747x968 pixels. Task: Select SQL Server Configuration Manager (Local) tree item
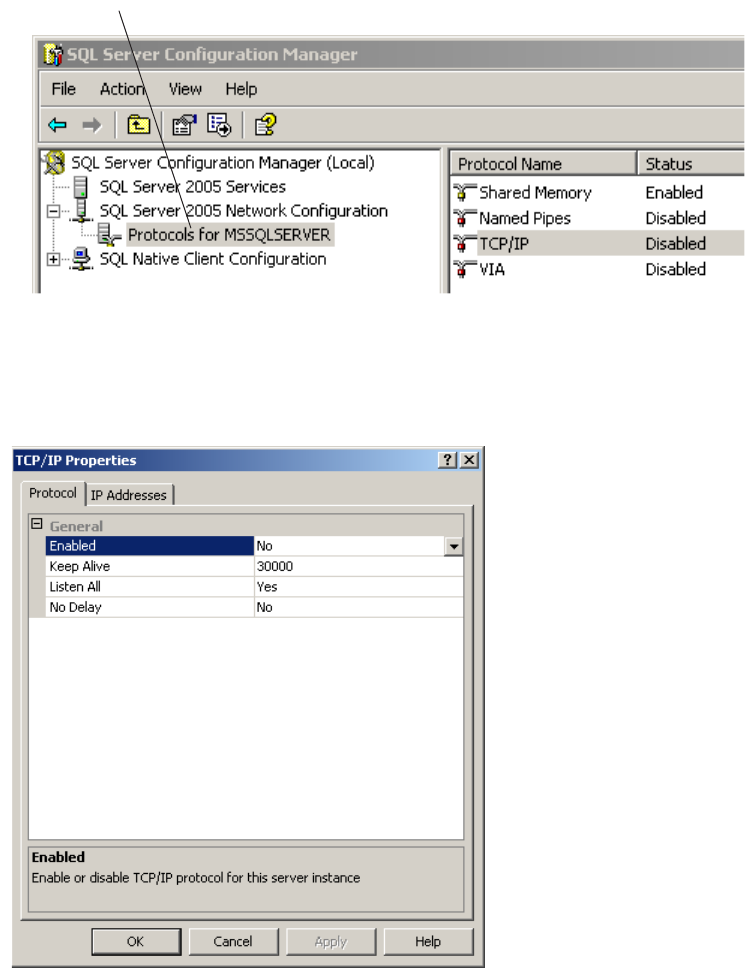pos(222,162)
